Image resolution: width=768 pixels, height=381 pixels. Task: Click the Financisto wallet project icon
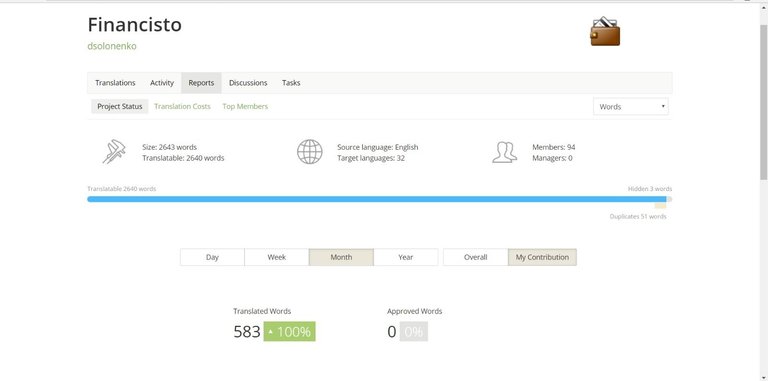[x=605, y=32]
